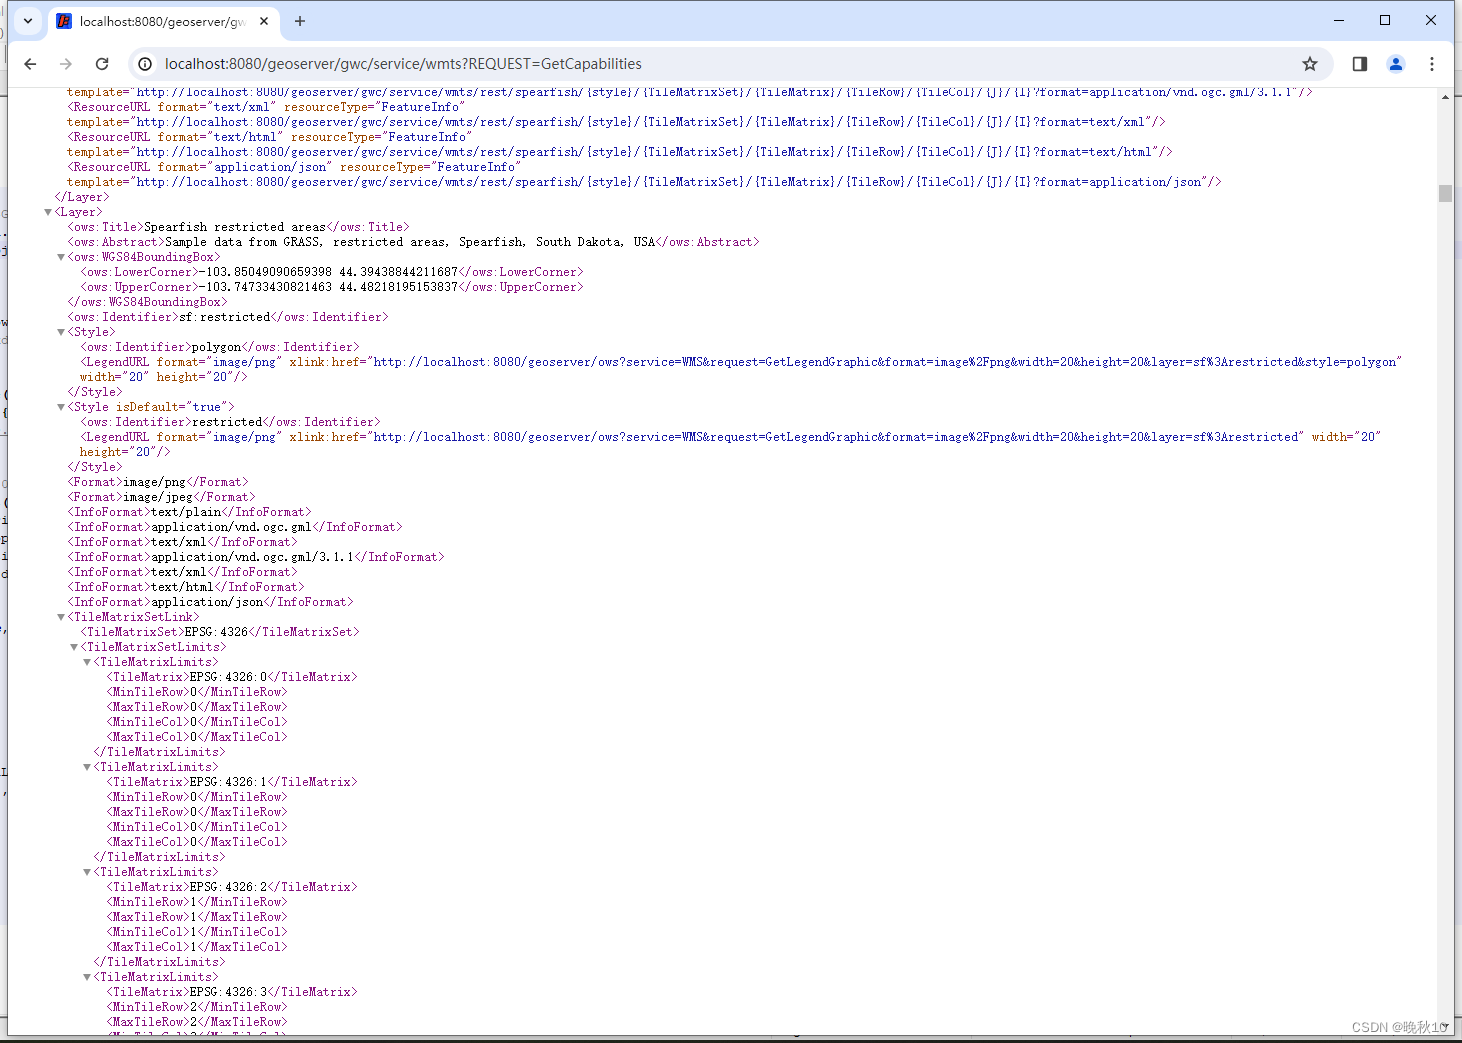This screenshot has width=1462, height=1043.
Task: Bookmark this page with the star icon
Action: (1310, 63)
